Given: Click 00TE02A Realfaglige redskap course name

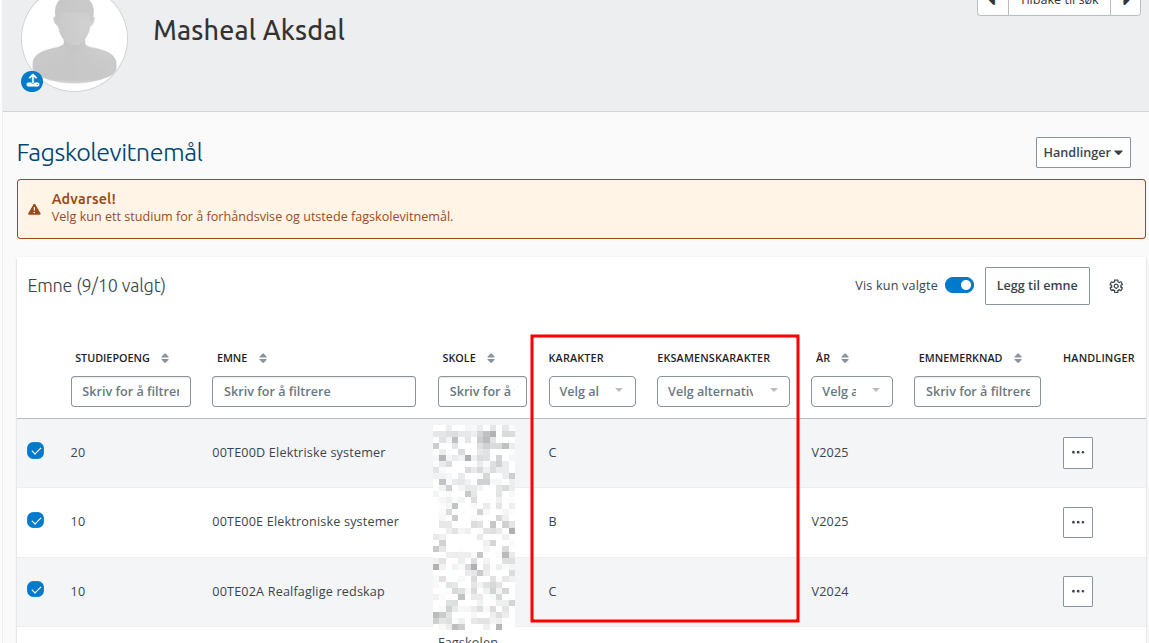Looking at the screenshot, I should [298, 592].
